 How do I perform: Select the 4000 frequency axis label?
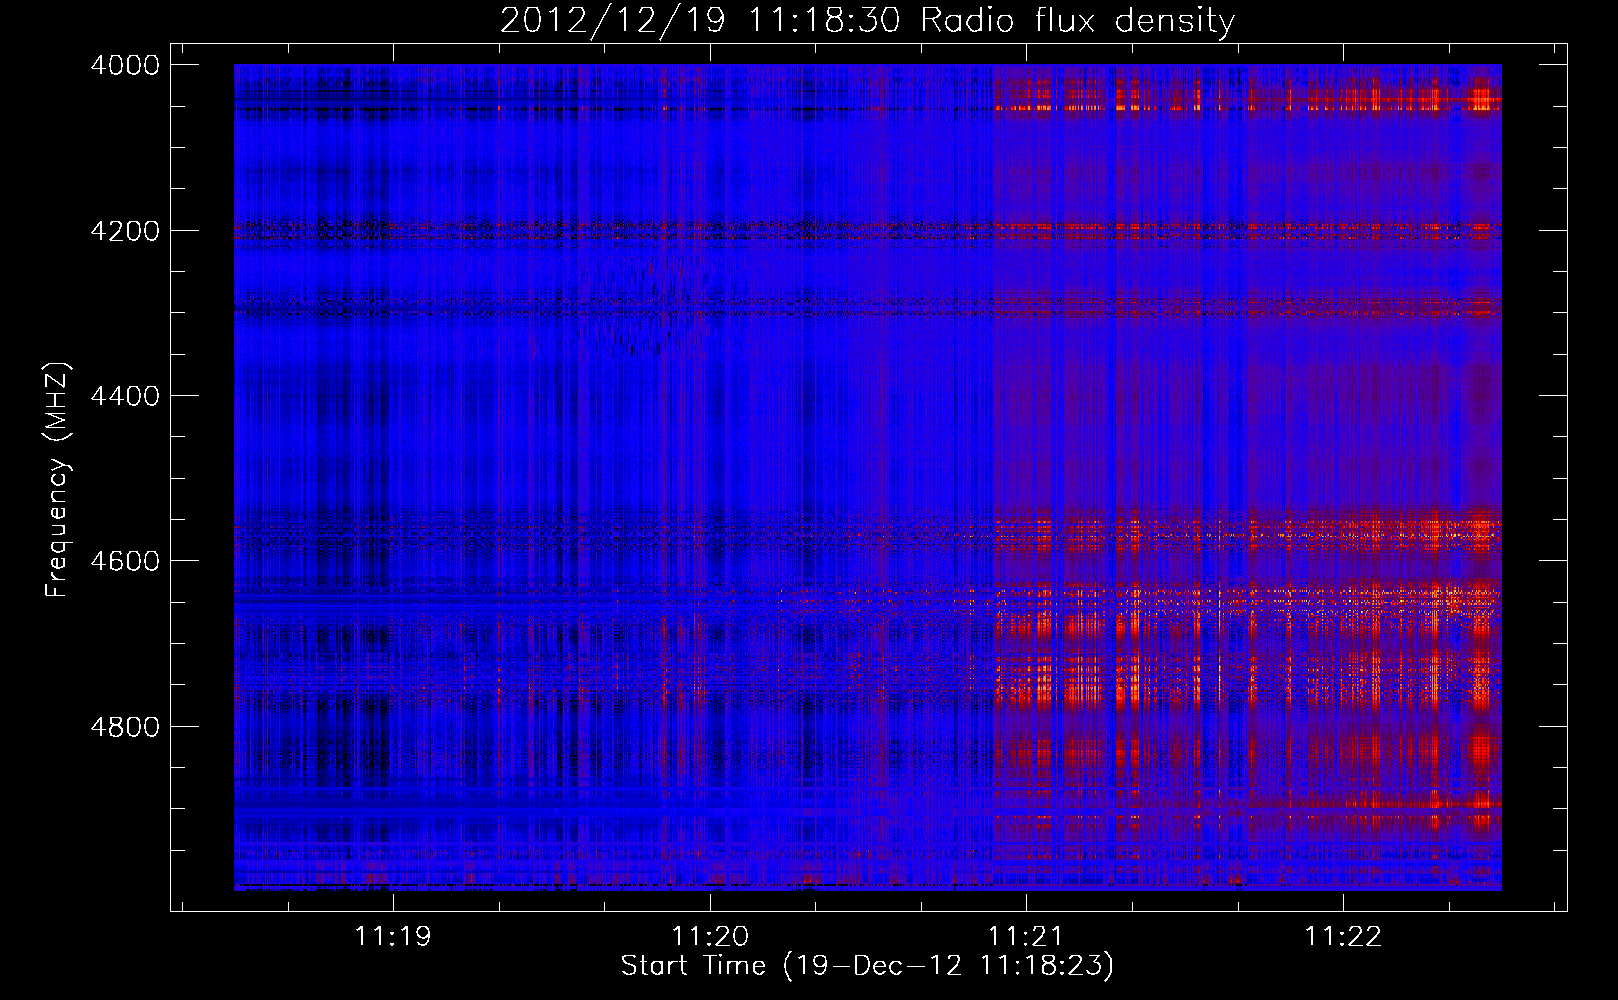[x=125, y=65]
